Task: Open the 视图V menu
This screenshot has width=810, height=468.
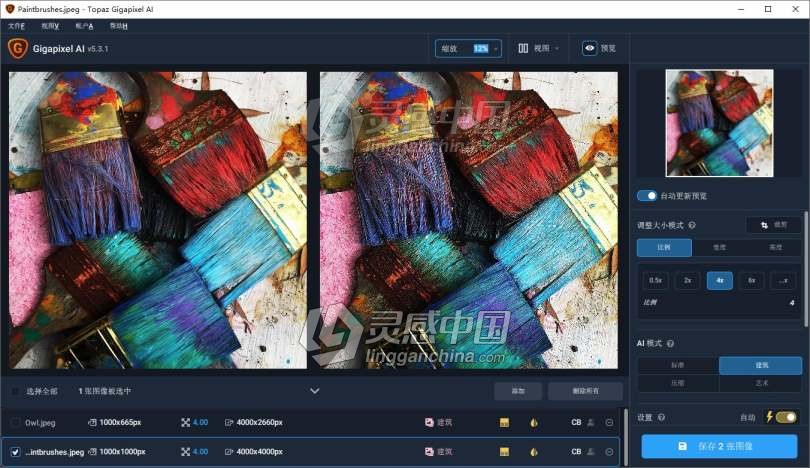Action: 50,26
